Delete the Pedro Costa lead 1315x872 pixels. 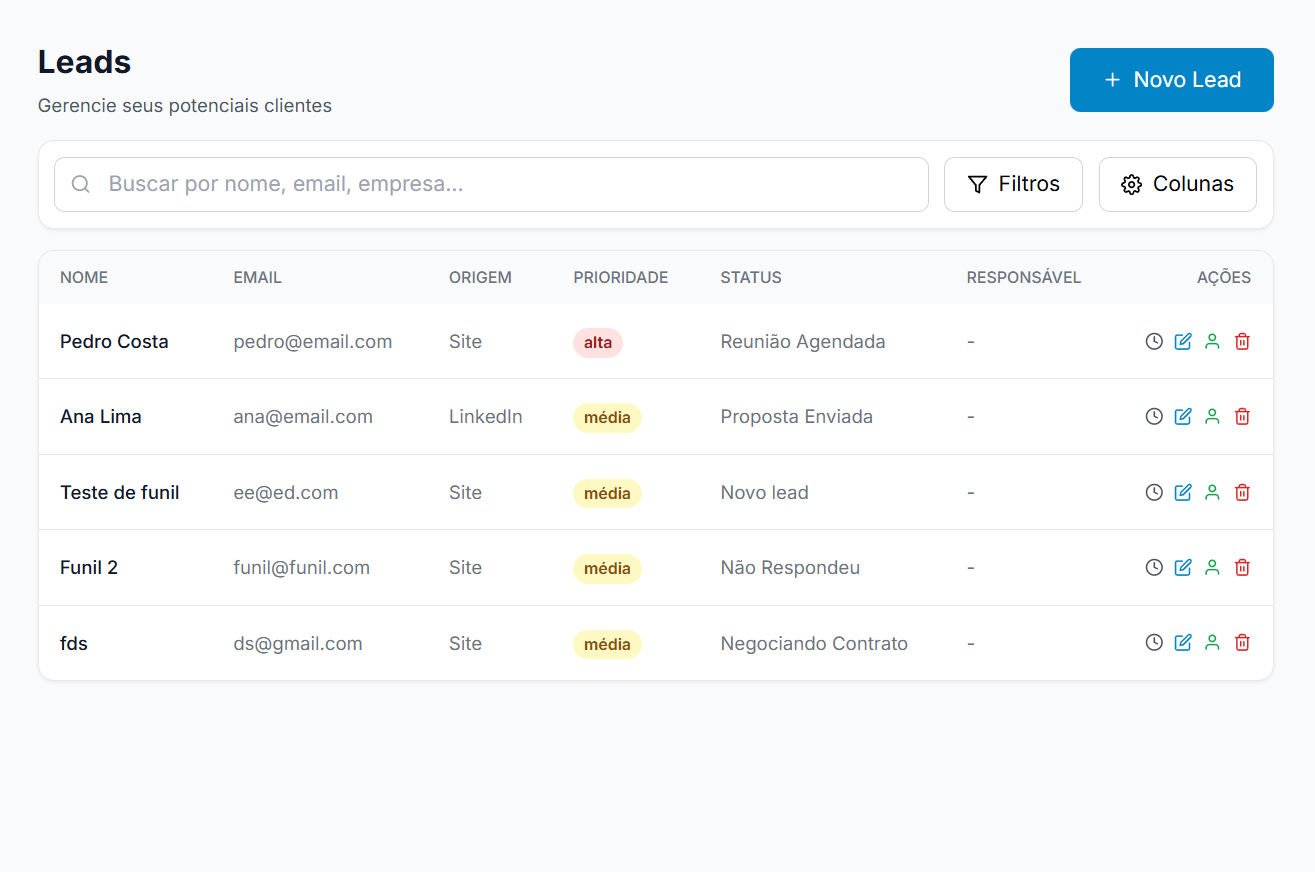click(1242, 341)
